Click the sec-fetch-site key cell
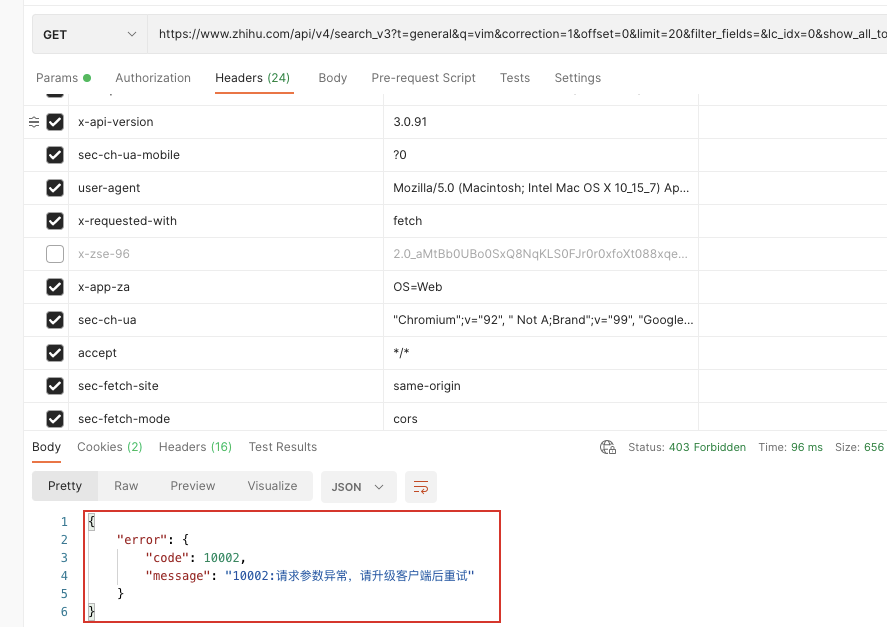The width and height of the screenshot is (887, 627). (226, 386)
